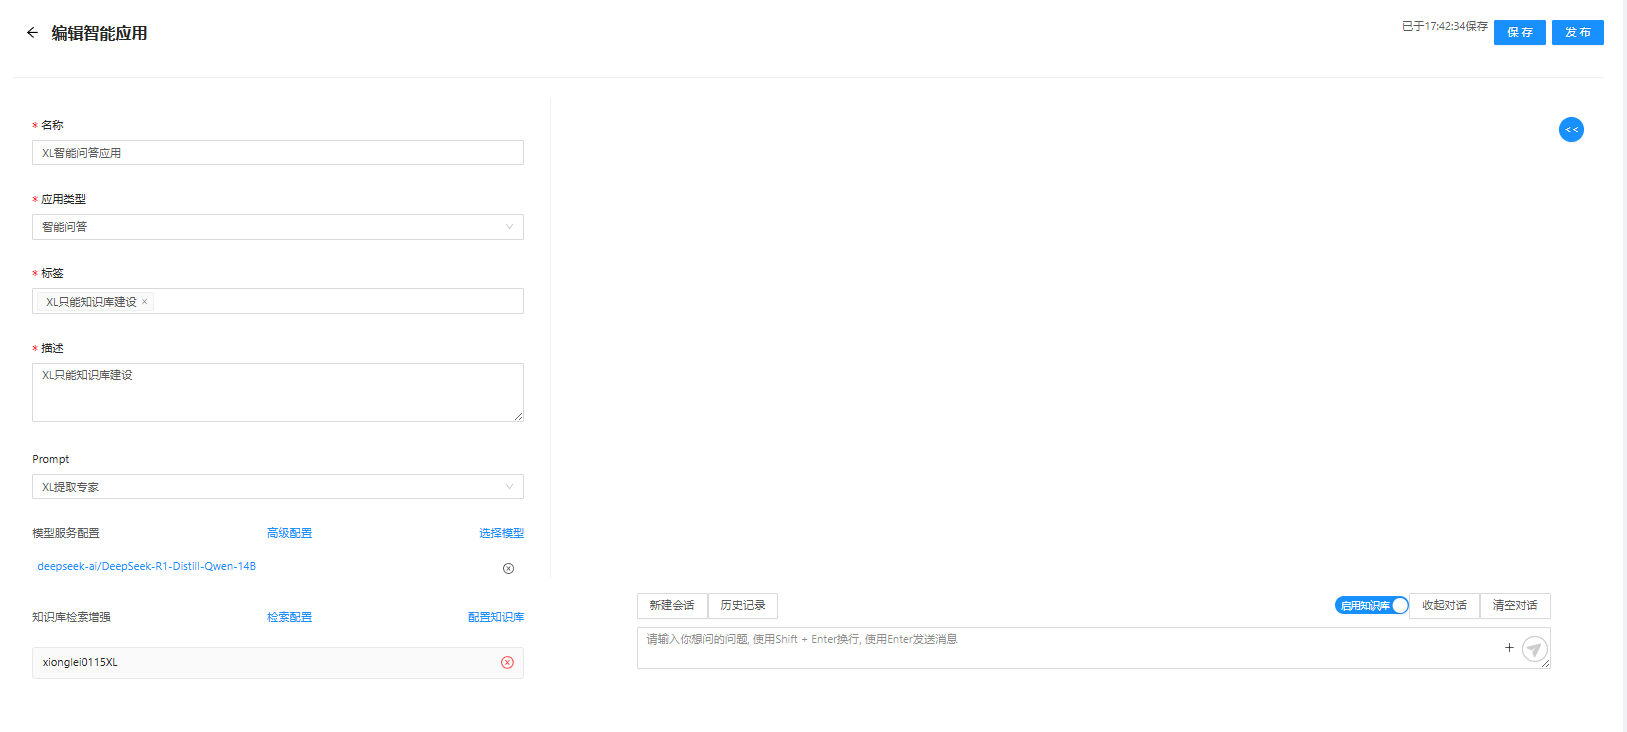Viewport: 1627px width, 732px height.
Task: Click the back arrow icon
Action: 32,33
